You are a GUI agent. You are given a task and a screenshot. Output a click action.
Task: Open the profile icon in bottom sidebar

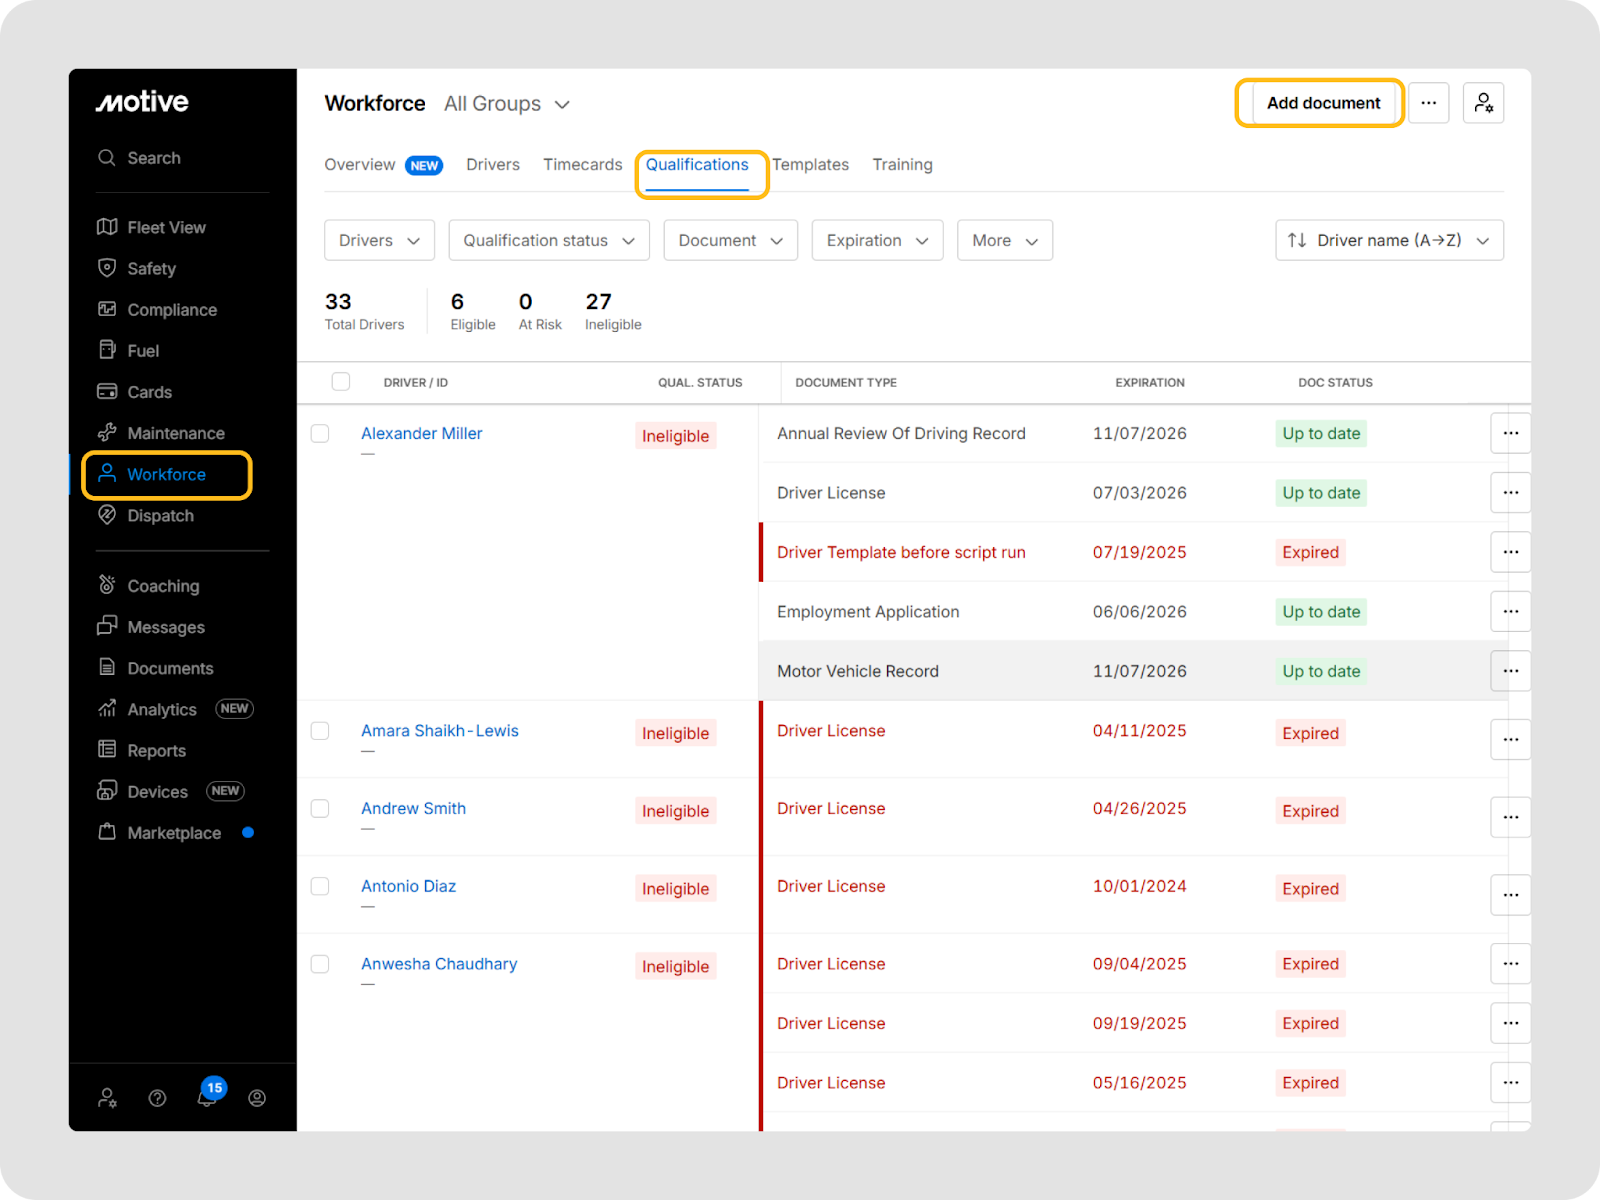pos(257,1098)
